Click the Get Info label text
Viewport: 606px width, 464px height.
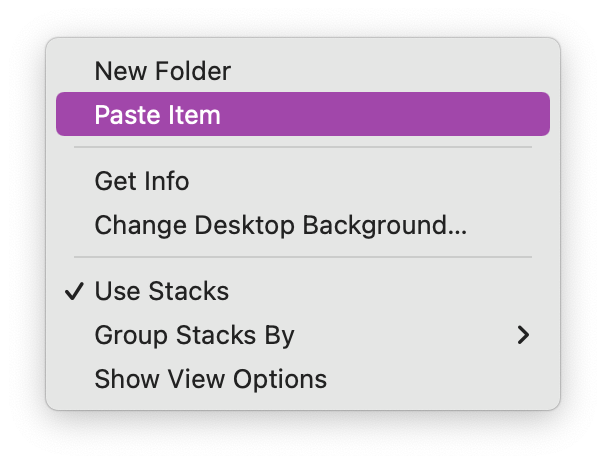(142, 181)
